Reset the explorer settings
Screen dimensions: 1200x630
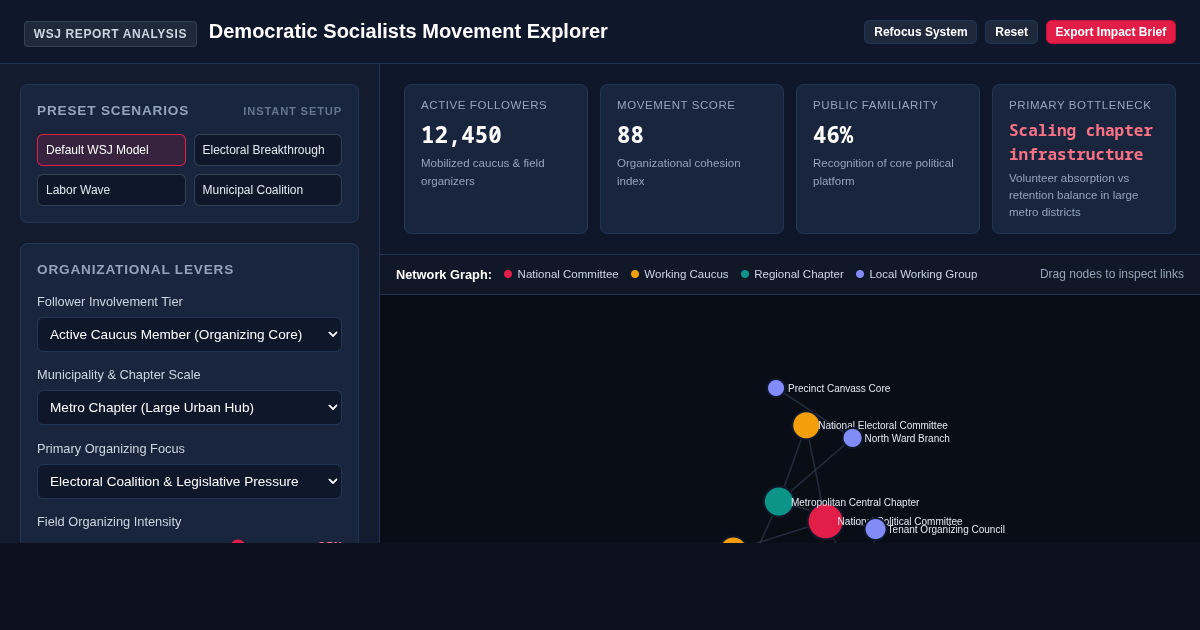[1011, 32]
